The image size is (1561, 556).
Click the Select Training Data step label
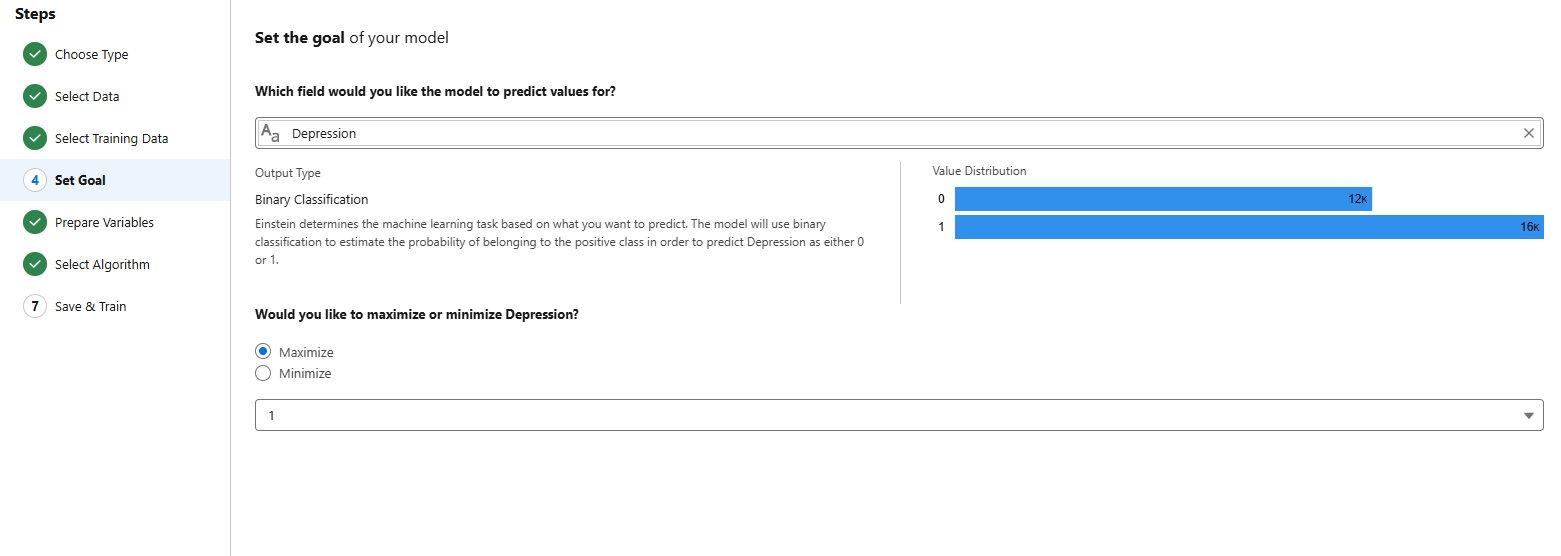[111, 138]
